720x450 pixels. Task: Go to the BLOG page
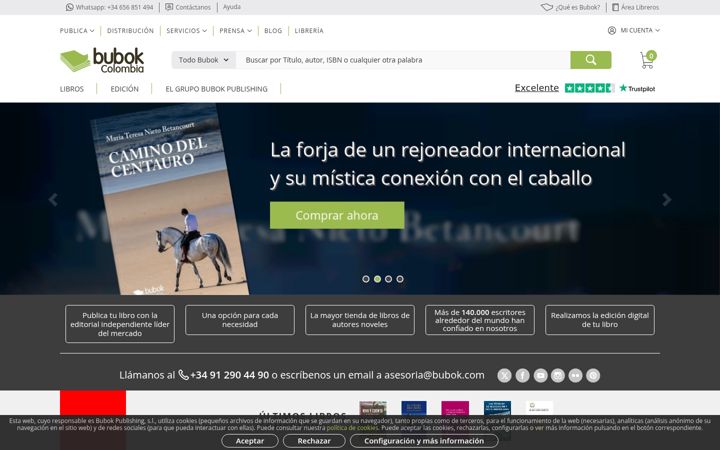click(273, 31)
